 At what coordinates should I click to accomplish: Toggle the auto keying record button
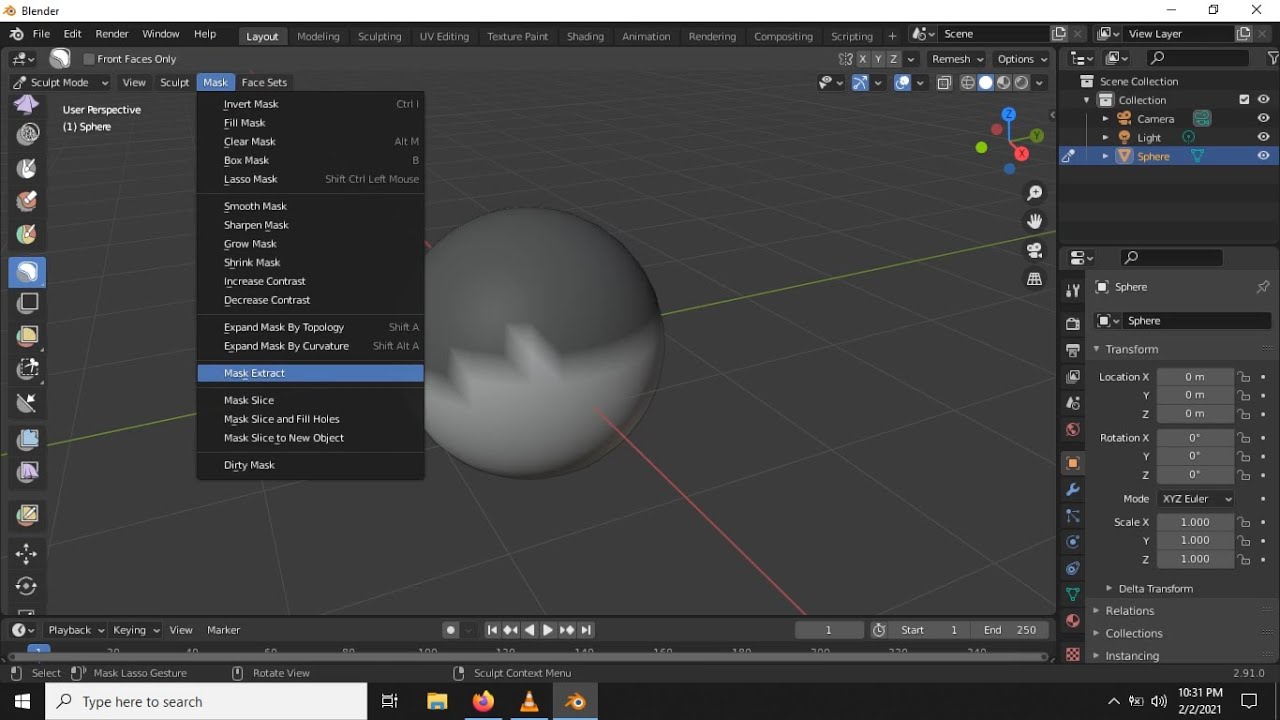(x=451, y=630)
